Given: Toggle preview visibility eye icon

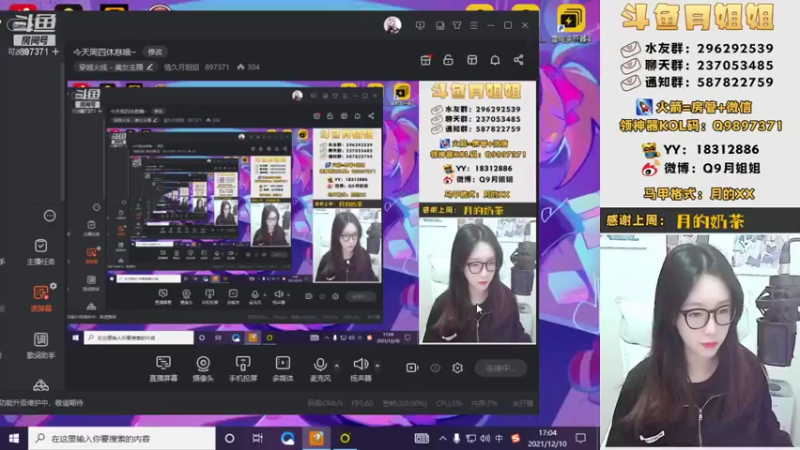Looking at the screenshot, I should coord(435,367).
